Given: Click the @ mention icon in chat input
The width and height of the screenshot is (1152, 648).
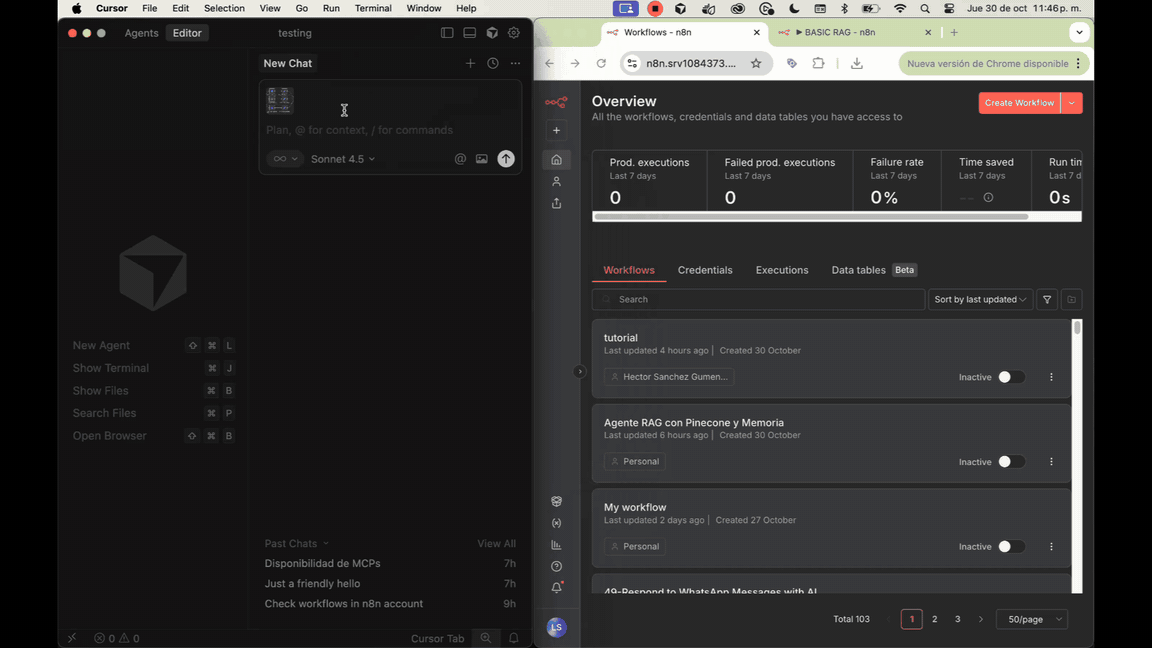Looking at the screenshot, I should [460, 158].
